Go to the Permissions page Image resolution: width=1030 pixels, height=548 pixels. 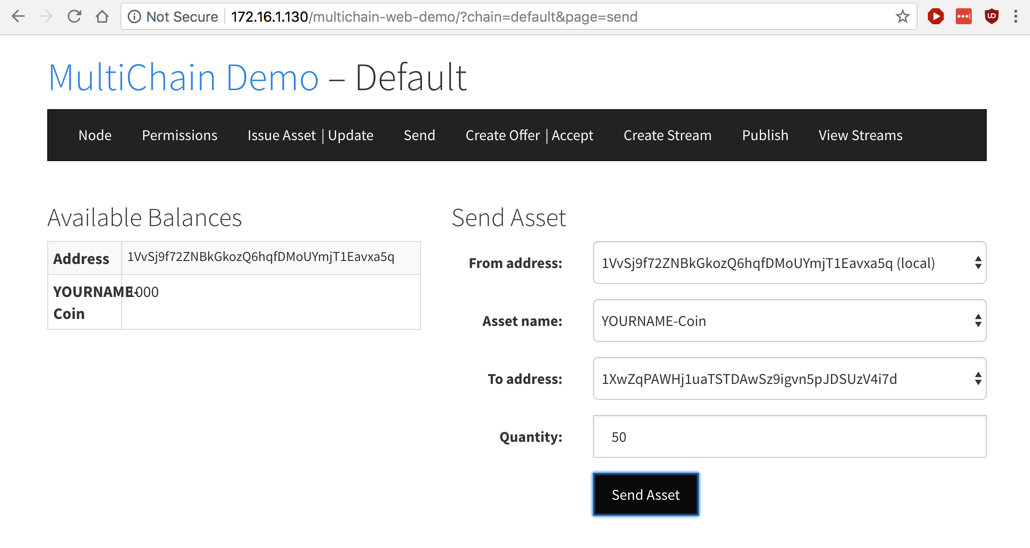(179, 135)
